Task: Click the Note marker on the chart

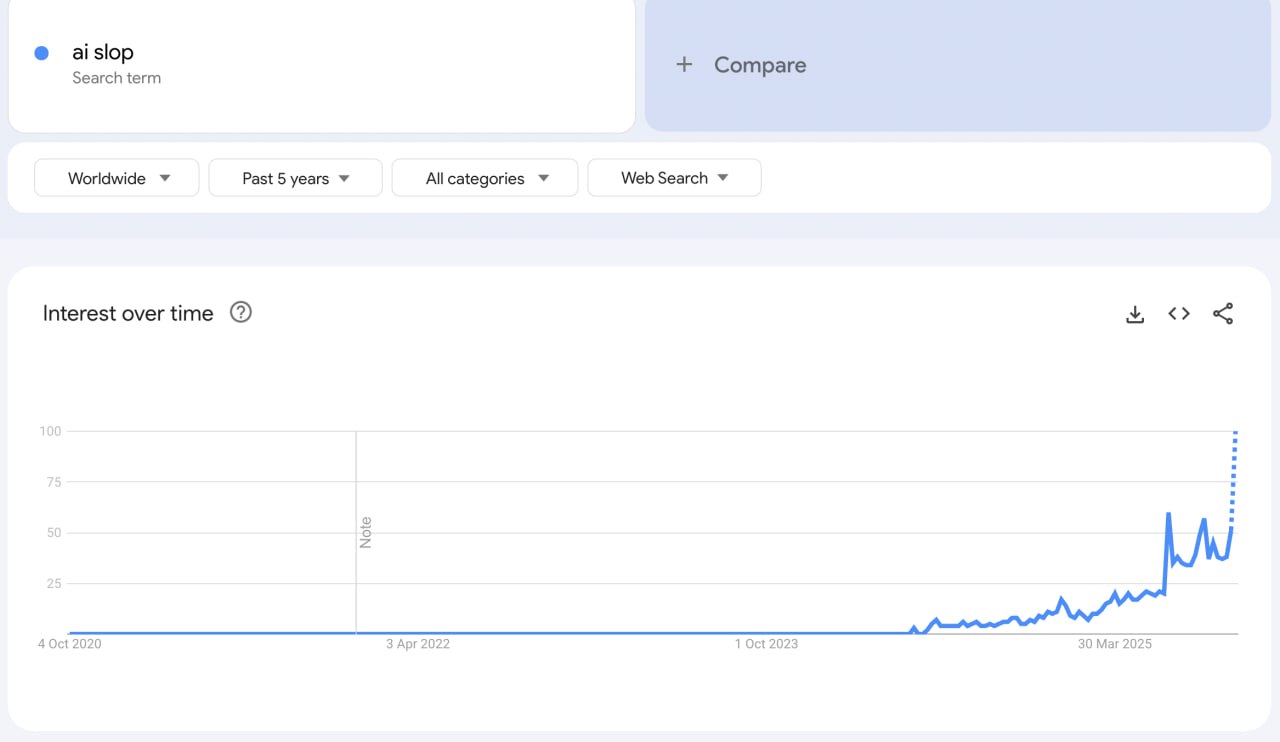Action: click(365, 532)
